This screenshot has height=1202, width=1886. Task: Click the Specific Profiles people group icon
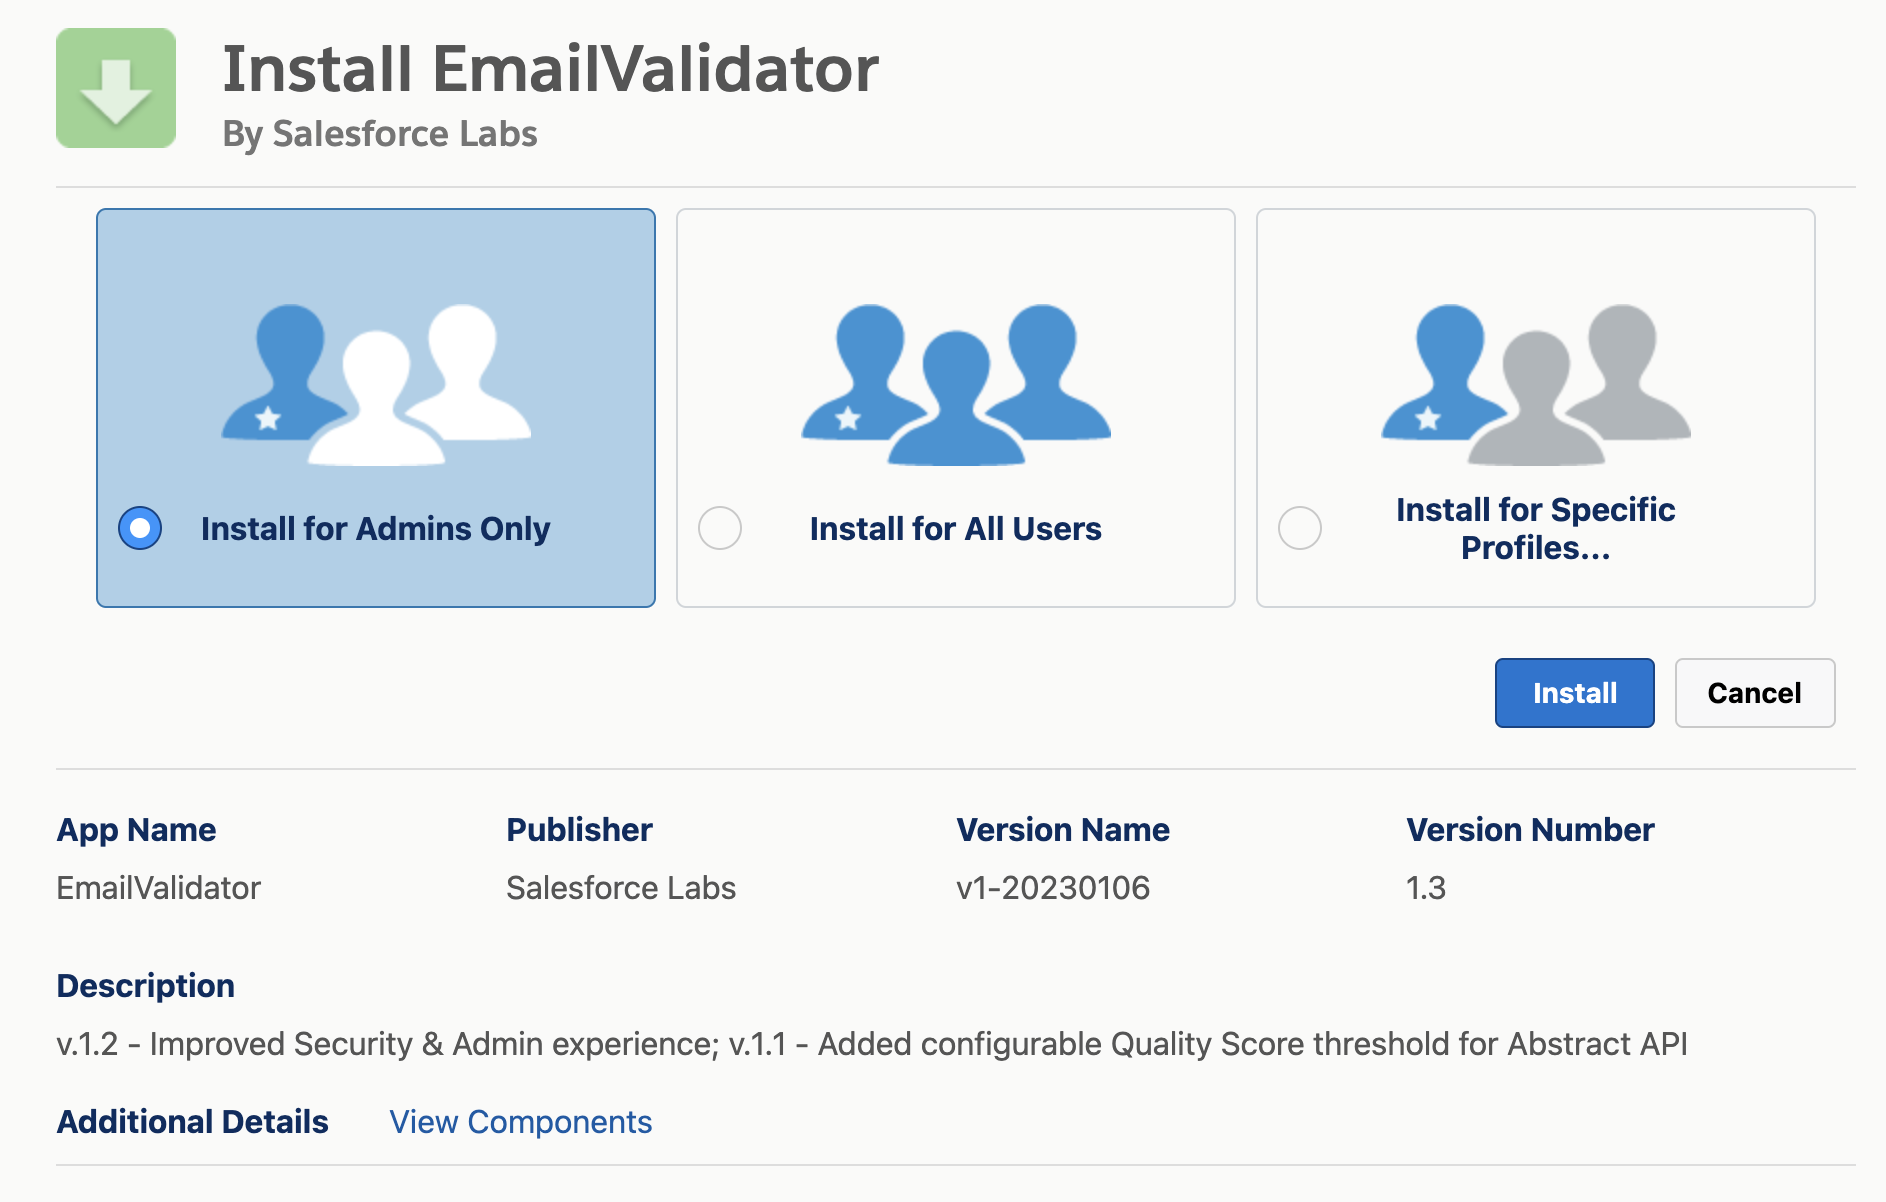click(x=1536, y=385)
